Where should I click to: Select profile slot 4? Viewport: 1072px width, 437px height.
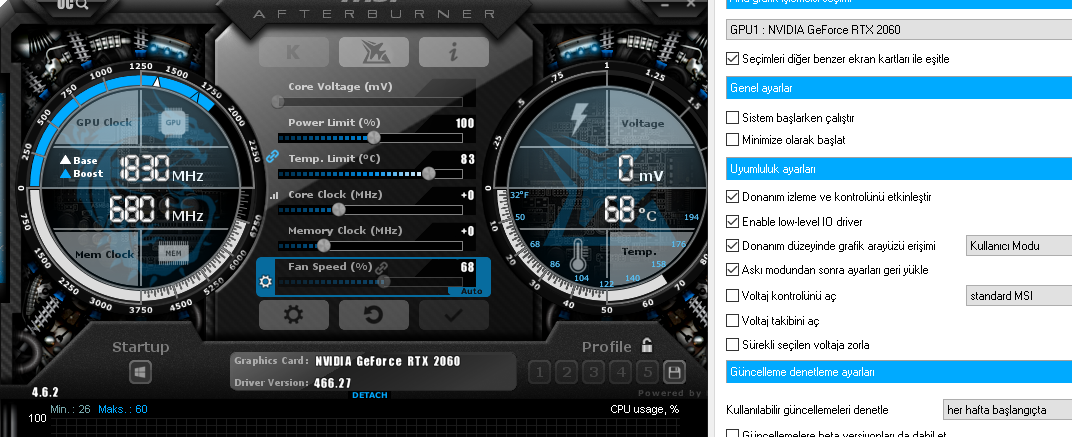[621, 373]
